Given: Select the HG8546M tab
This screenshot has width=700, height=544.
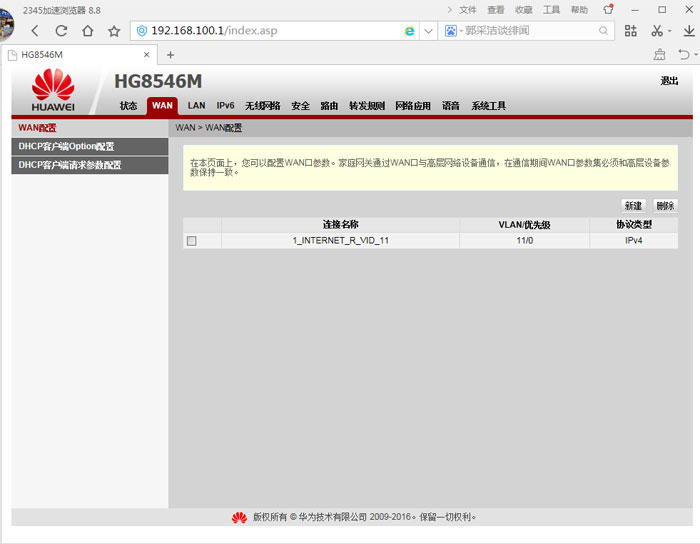Looking at the screenshot, I should click(x=79, y=54).
